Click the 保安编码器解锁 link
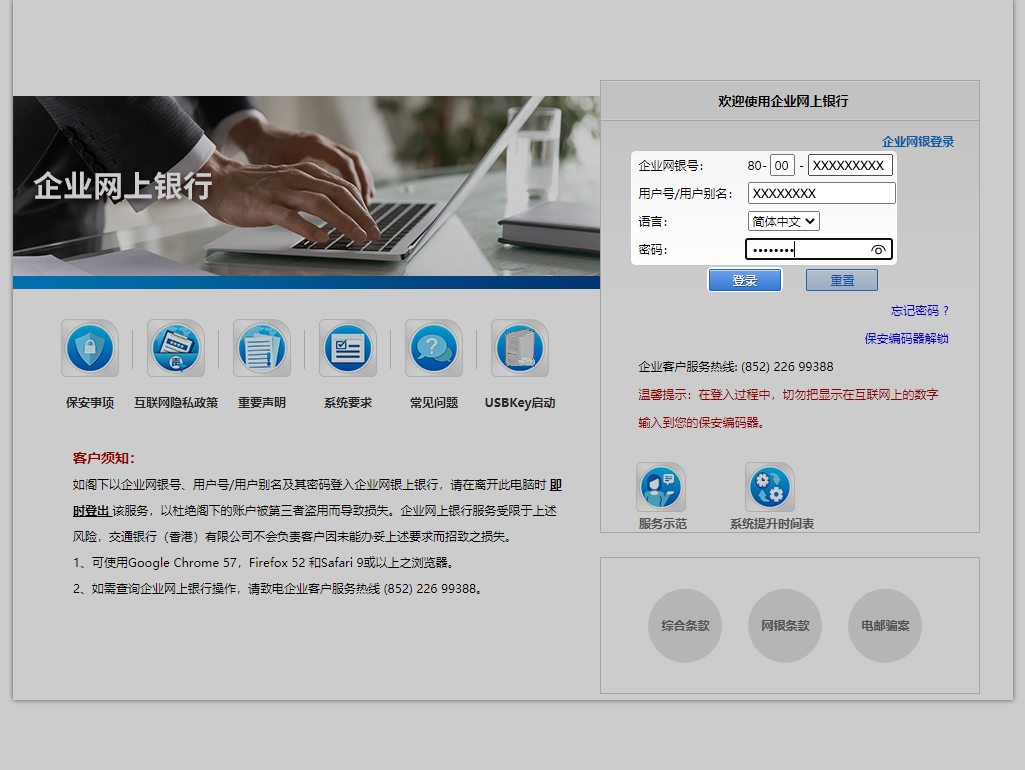 (906, 339)
